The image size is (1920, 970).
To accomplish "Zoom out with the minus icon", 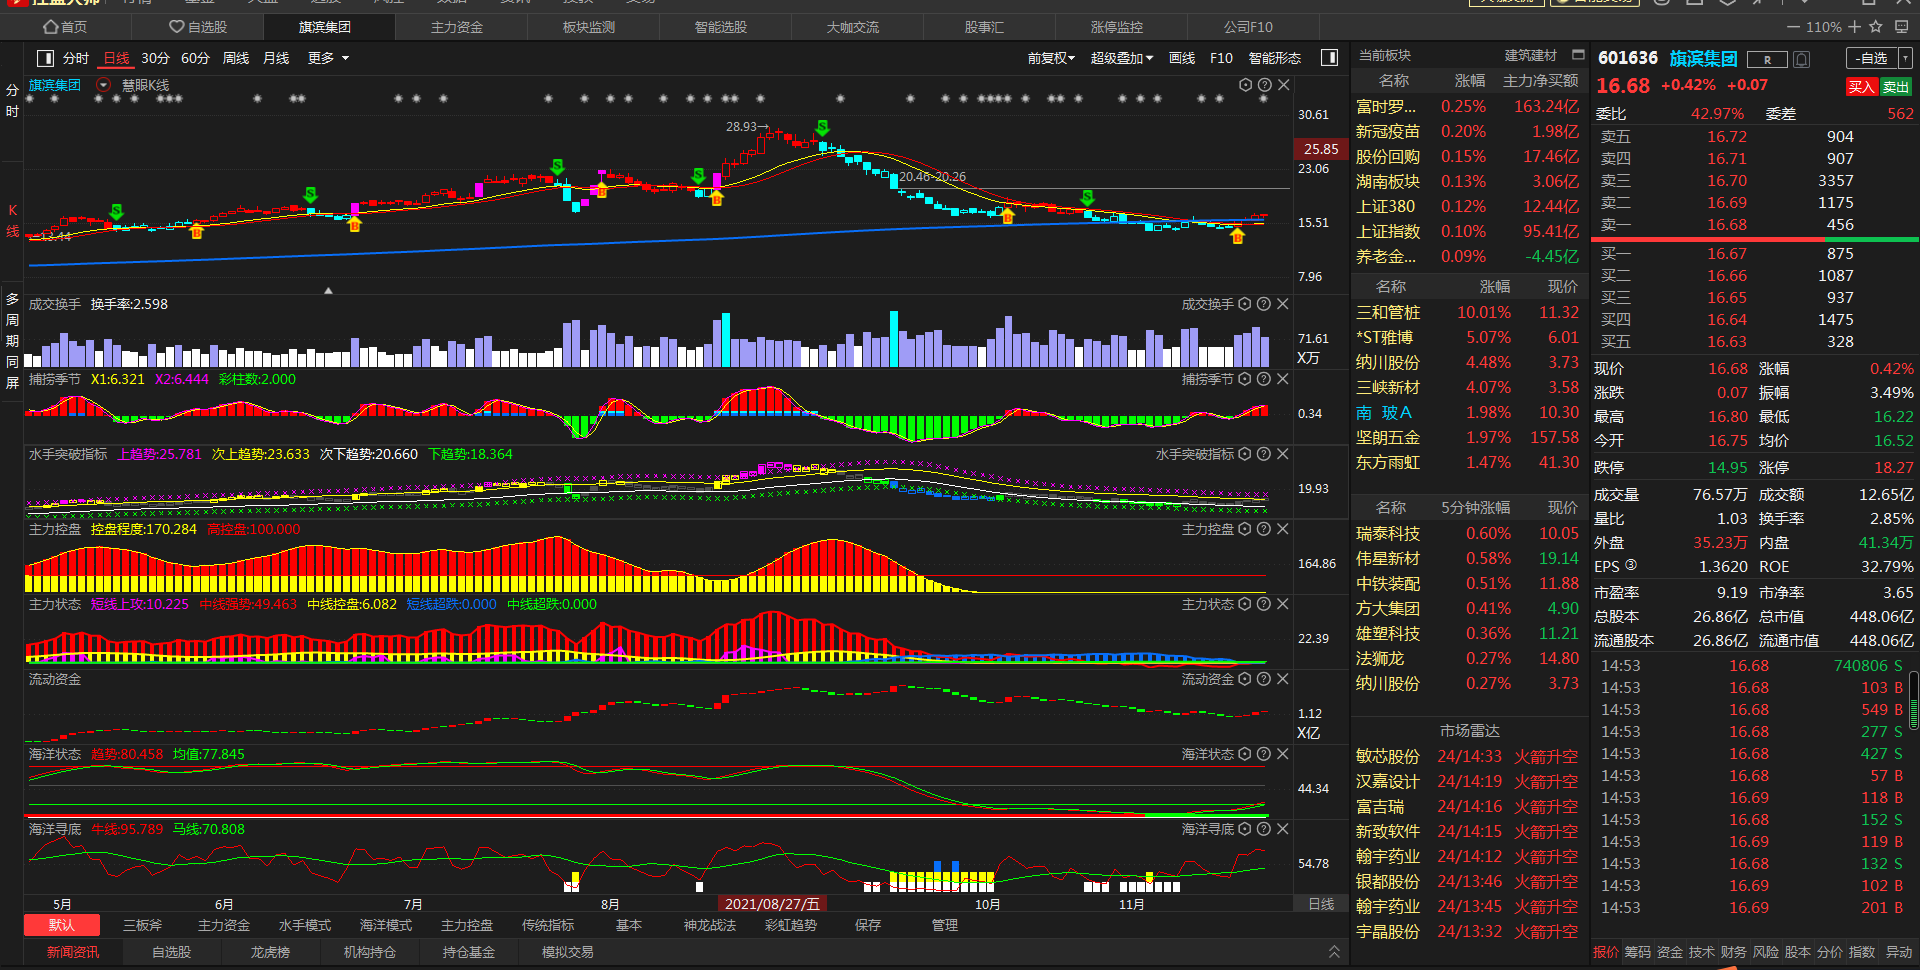I will (1793, 27).
